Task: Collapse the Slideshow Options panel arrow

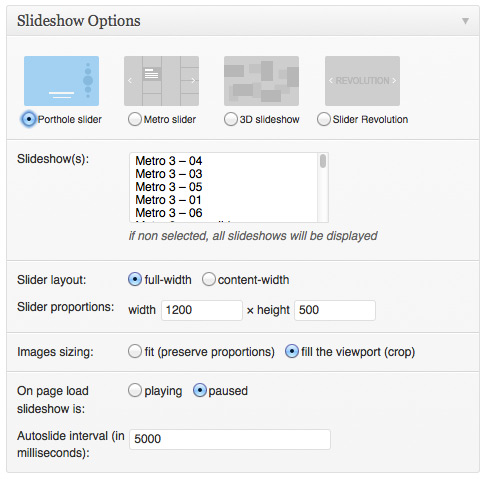Action: coord(465,21)
